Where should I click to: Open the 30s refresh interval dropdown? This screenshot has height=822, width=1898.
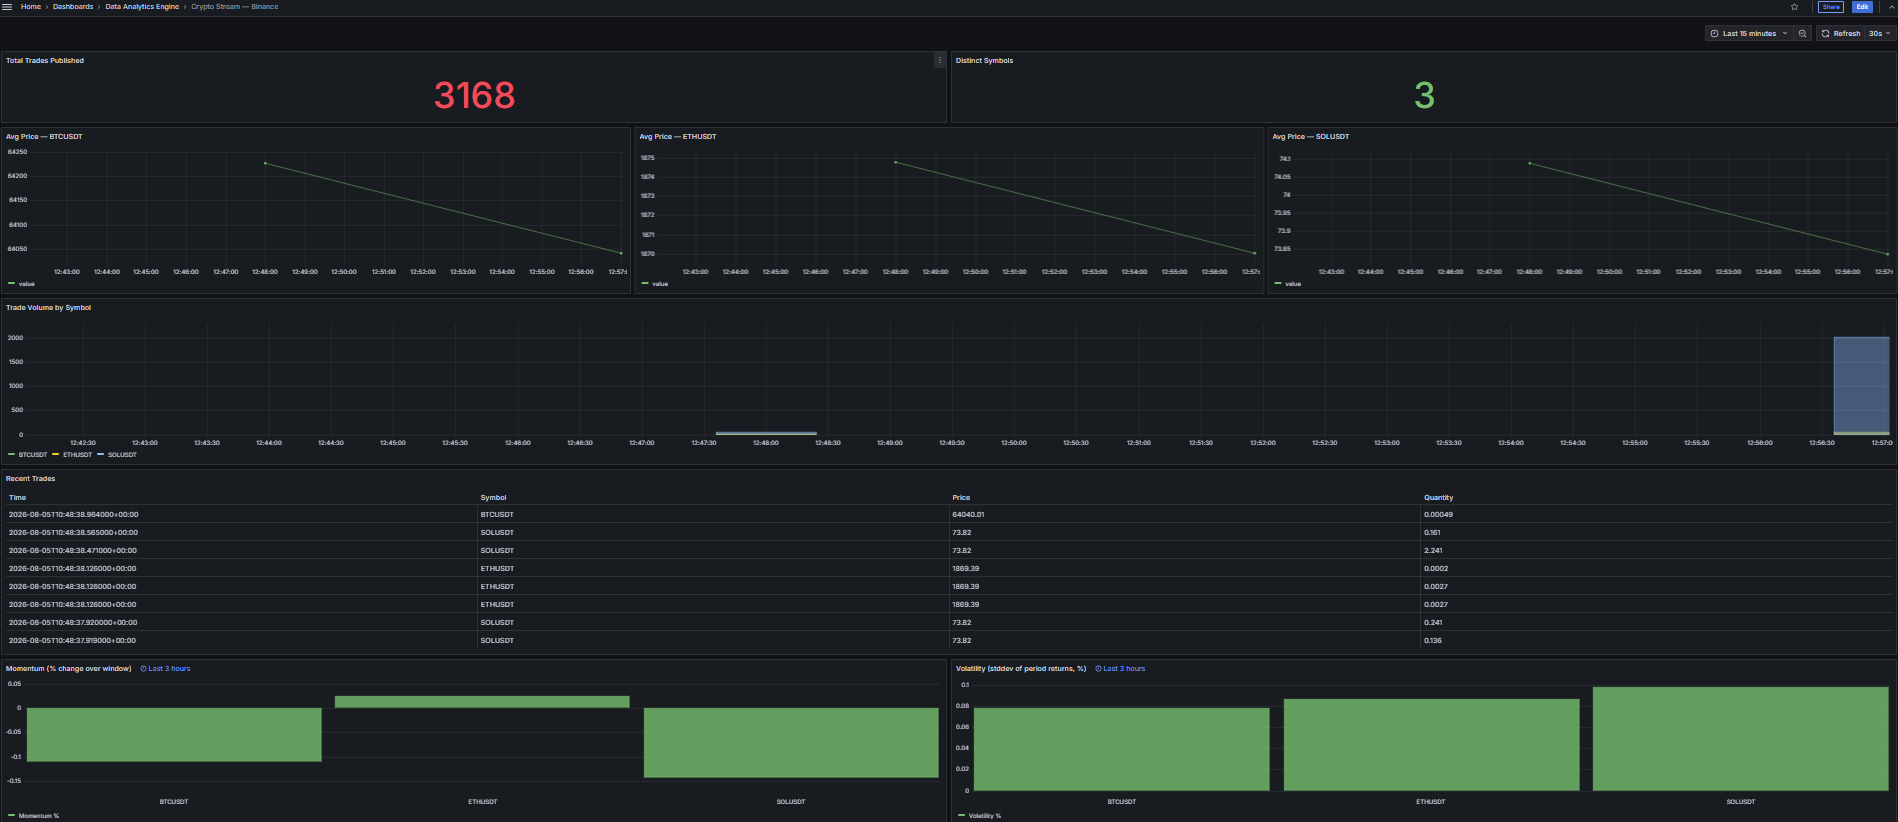point(1879,33)
